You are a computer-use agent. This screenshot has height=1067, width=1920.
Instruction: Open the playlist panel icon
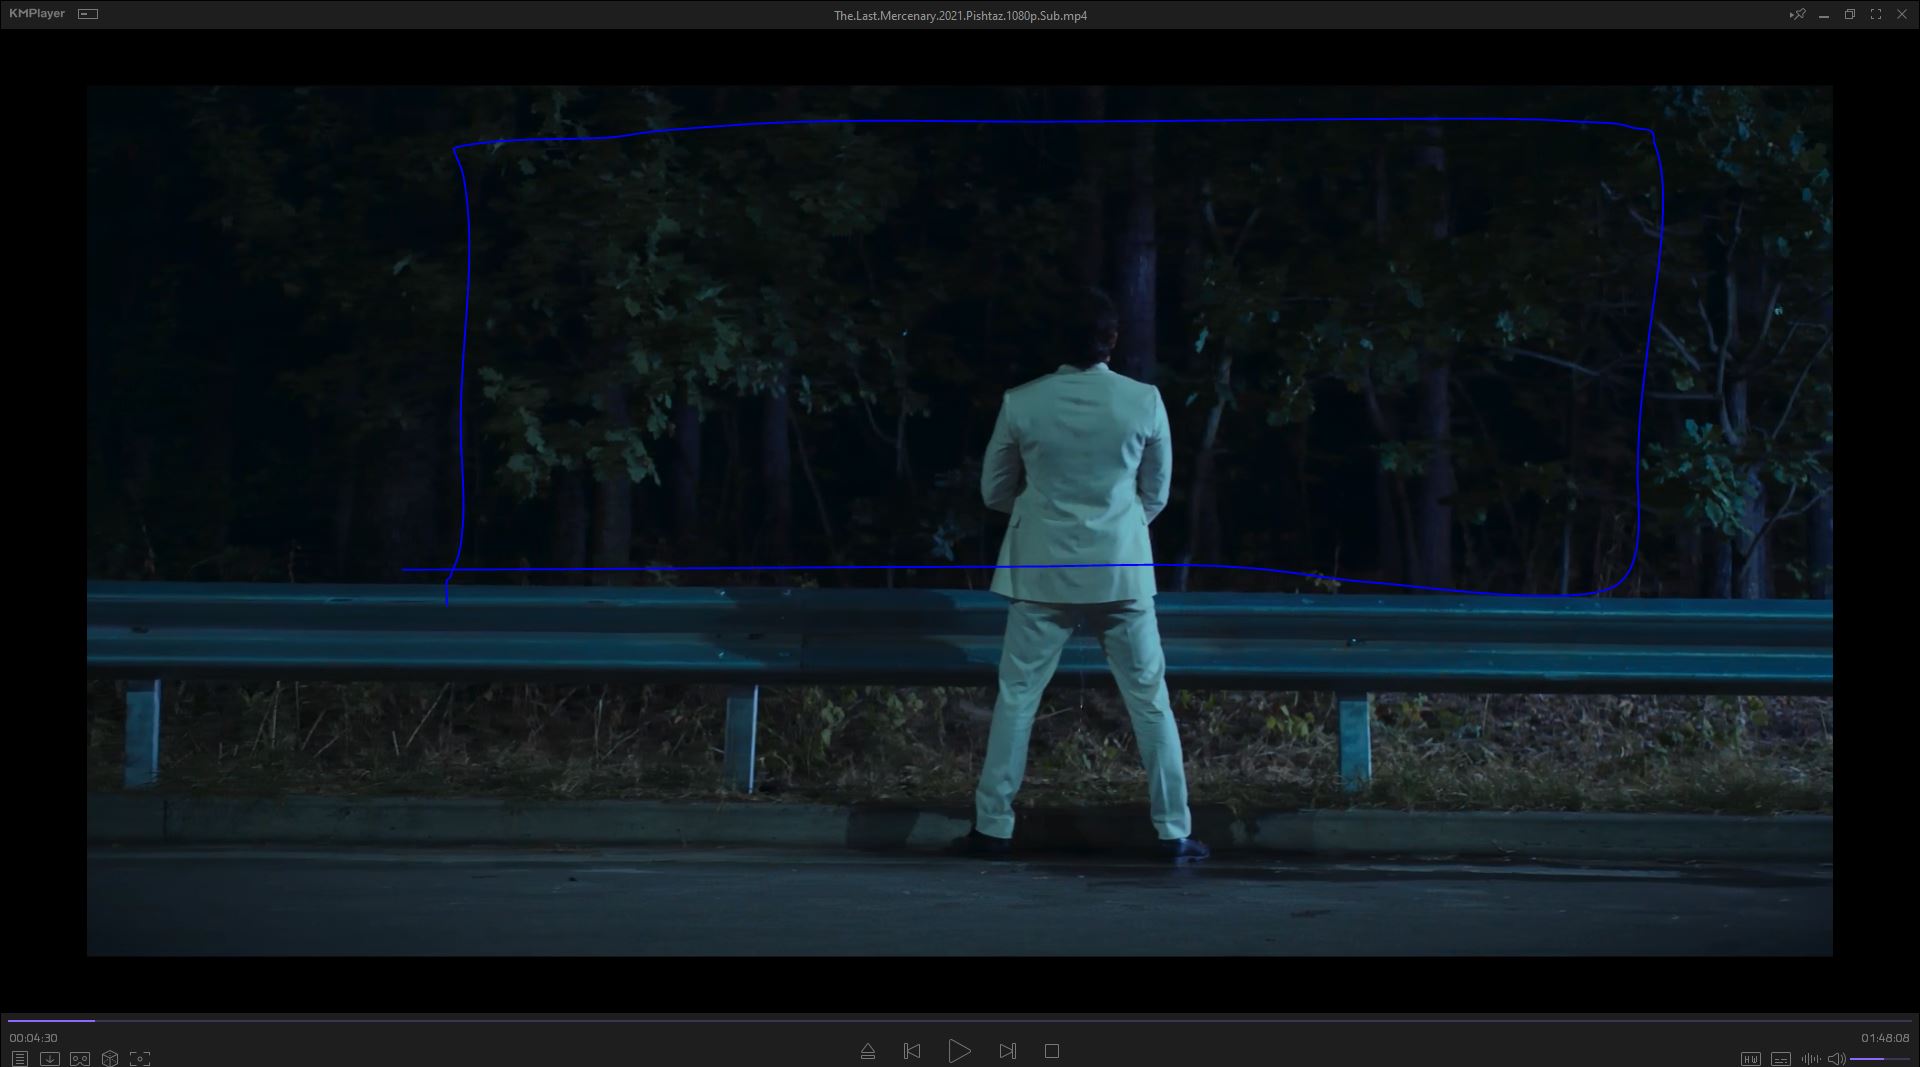(x=19, y=1058)
